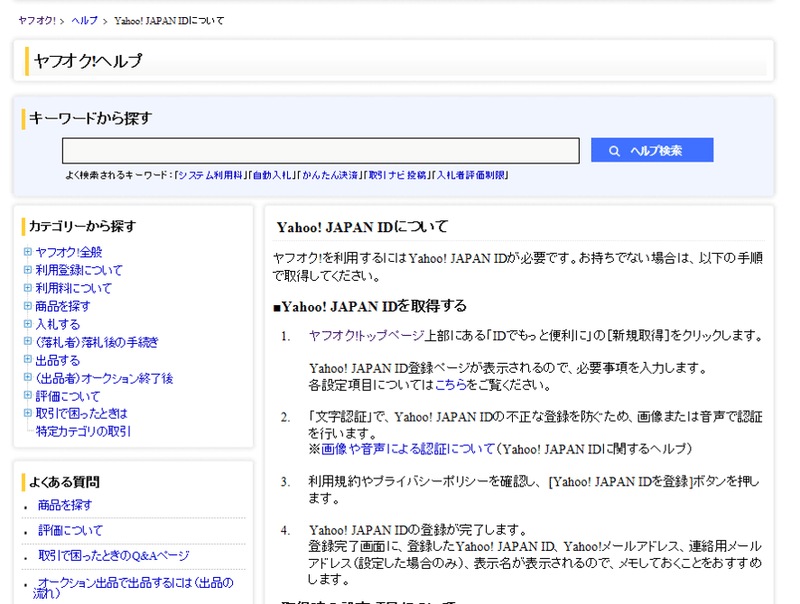Focus the keyword search input field
Image resolution: width=800 pixels, height=604 pixels.
pos(320,150)
